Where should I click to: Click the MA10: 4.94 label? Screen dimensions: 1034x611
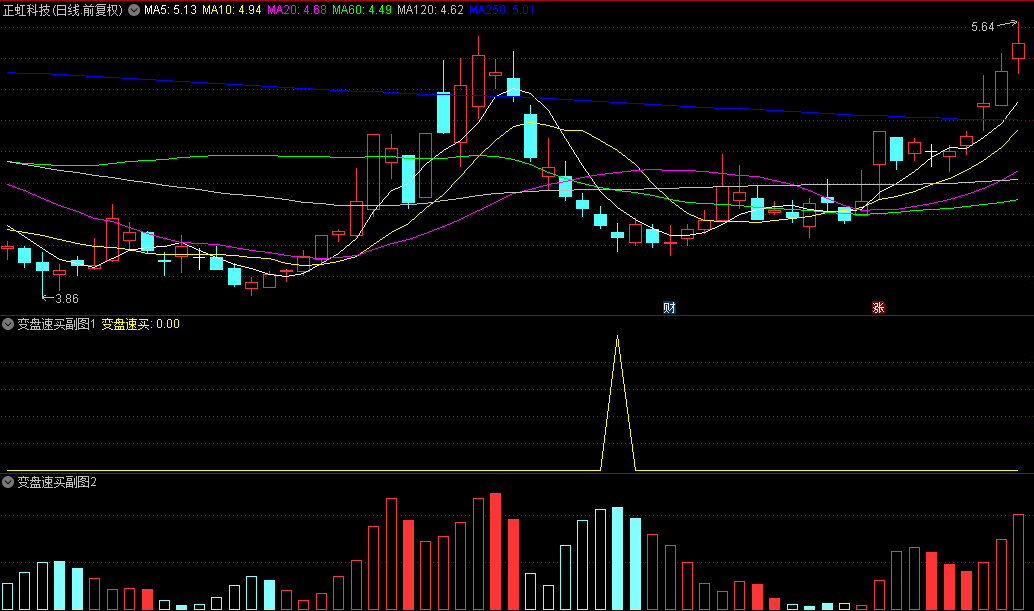click(231, 10)
